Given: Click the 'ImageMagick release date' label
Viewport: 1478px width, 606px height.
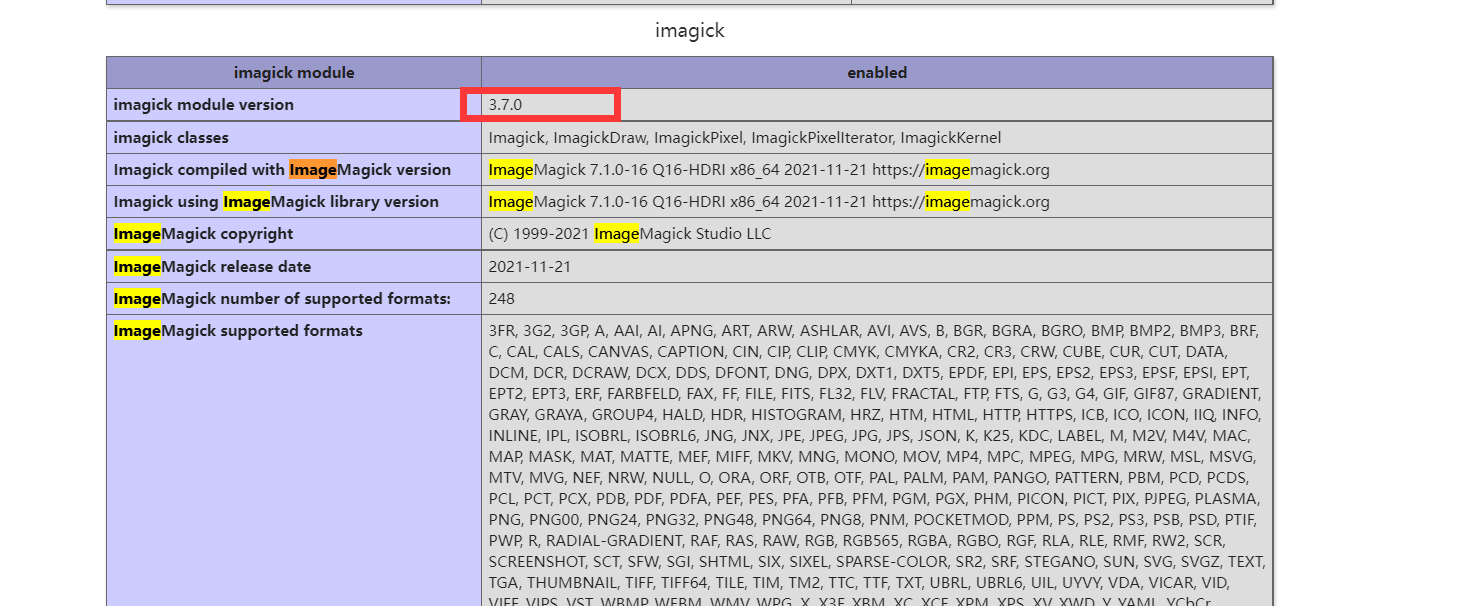Looking at the screenshot, I should 212,267.
